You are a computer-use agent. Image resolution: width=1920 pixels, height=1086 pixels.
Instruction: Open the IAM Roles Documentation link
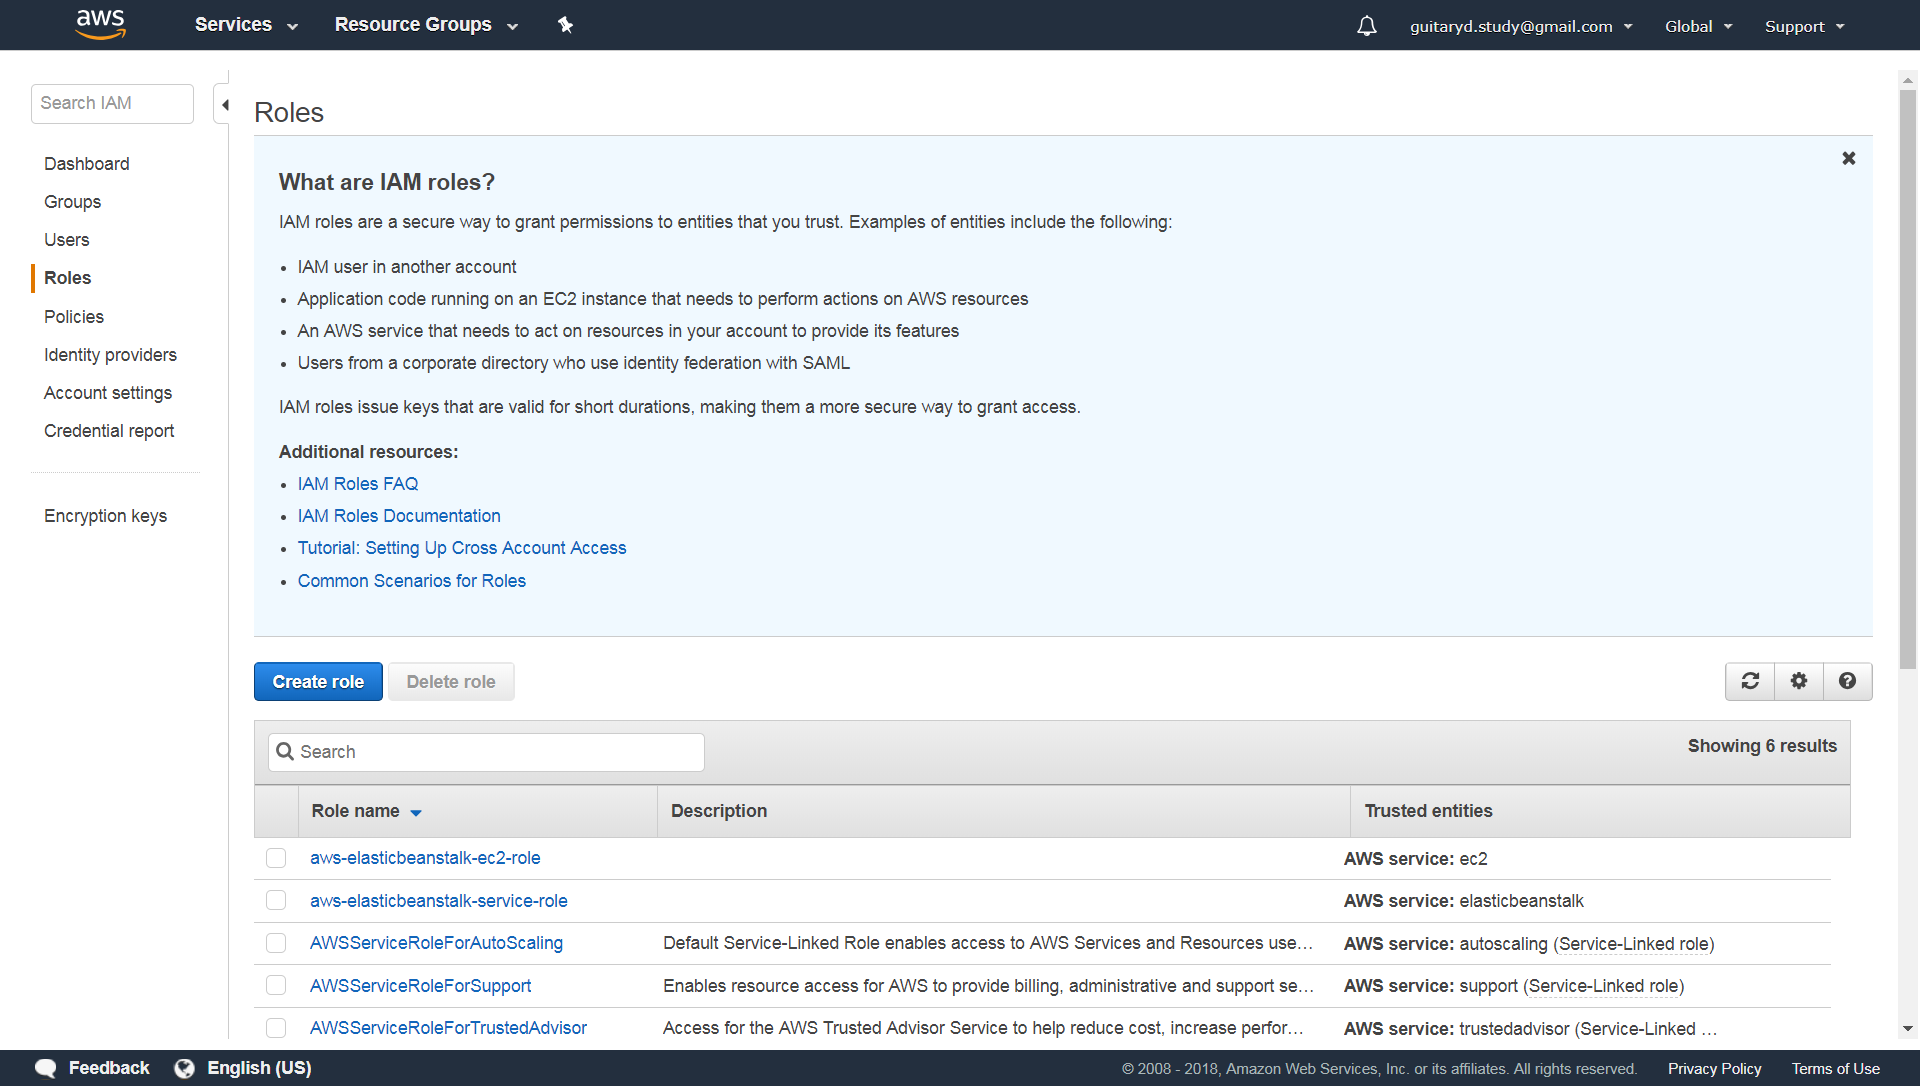[399, 516]
